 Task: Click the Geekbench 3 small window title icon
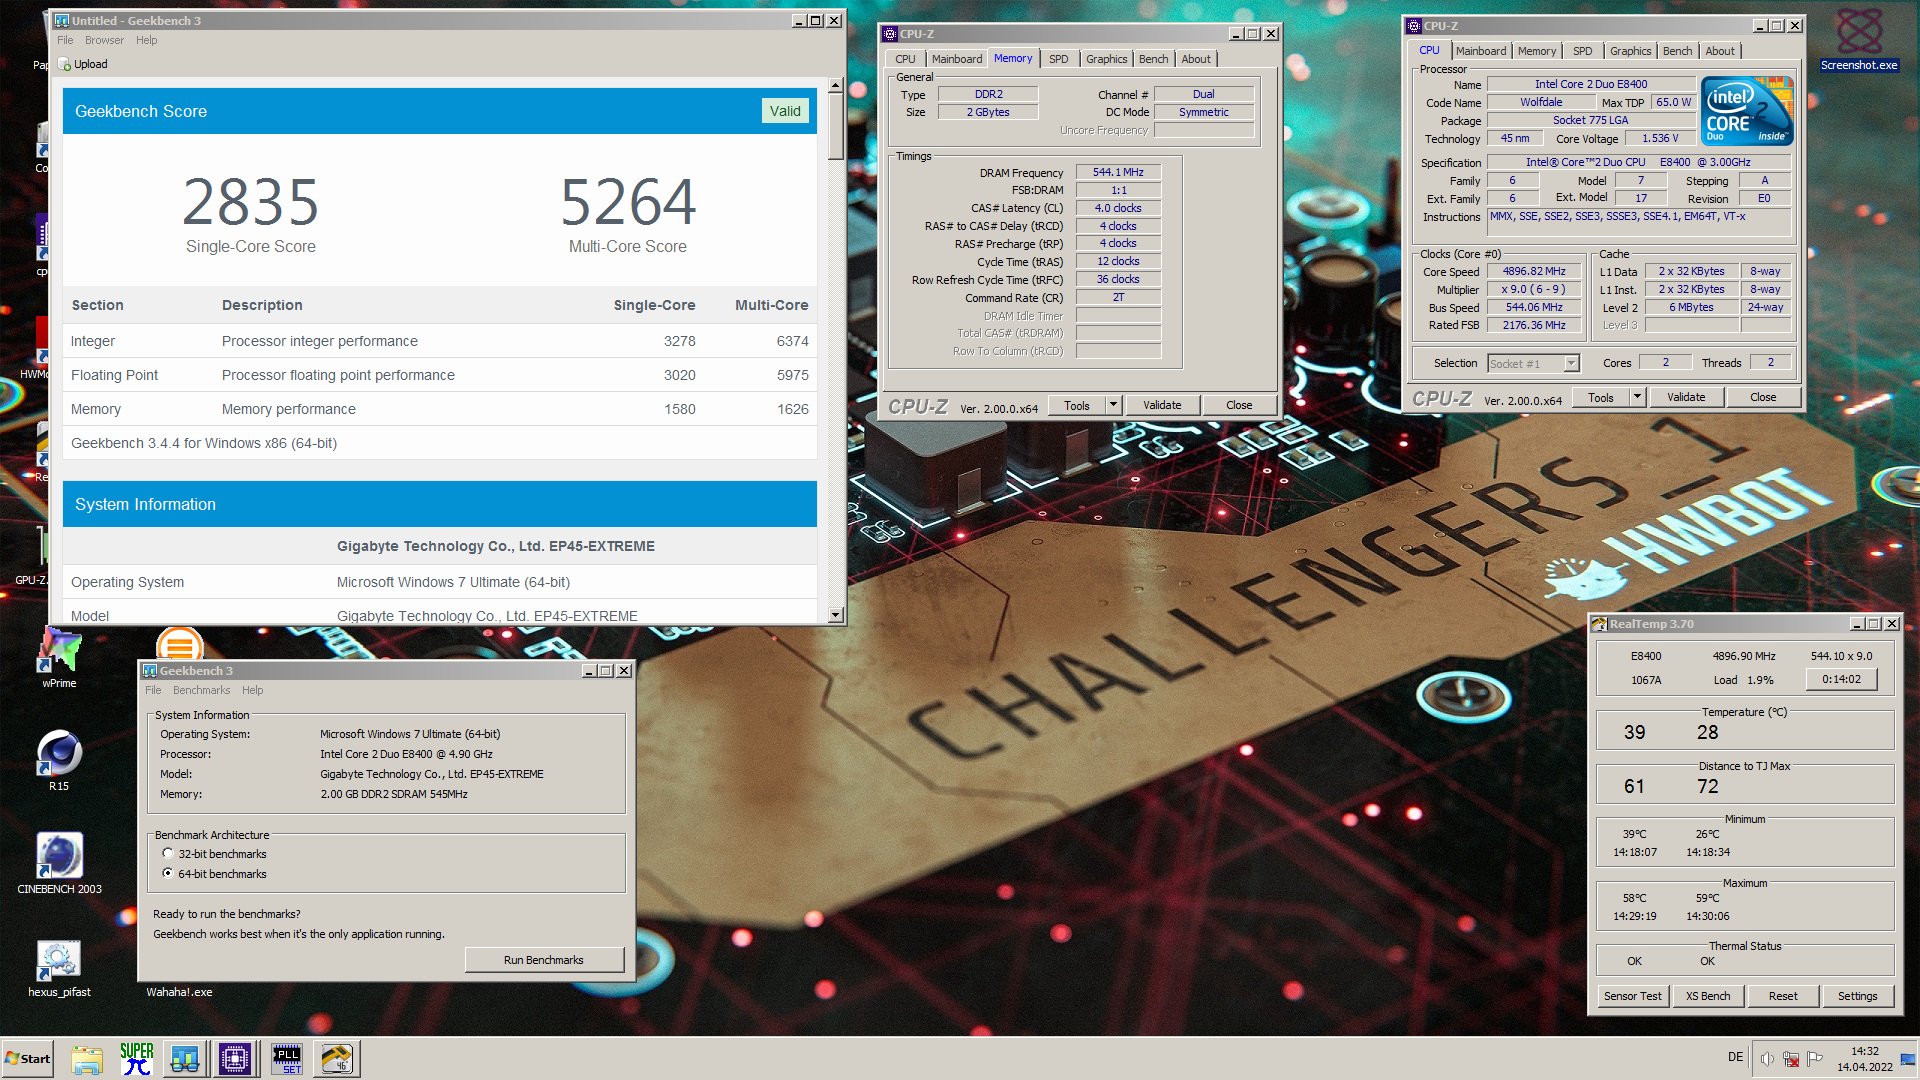click(x=150, y=671)
